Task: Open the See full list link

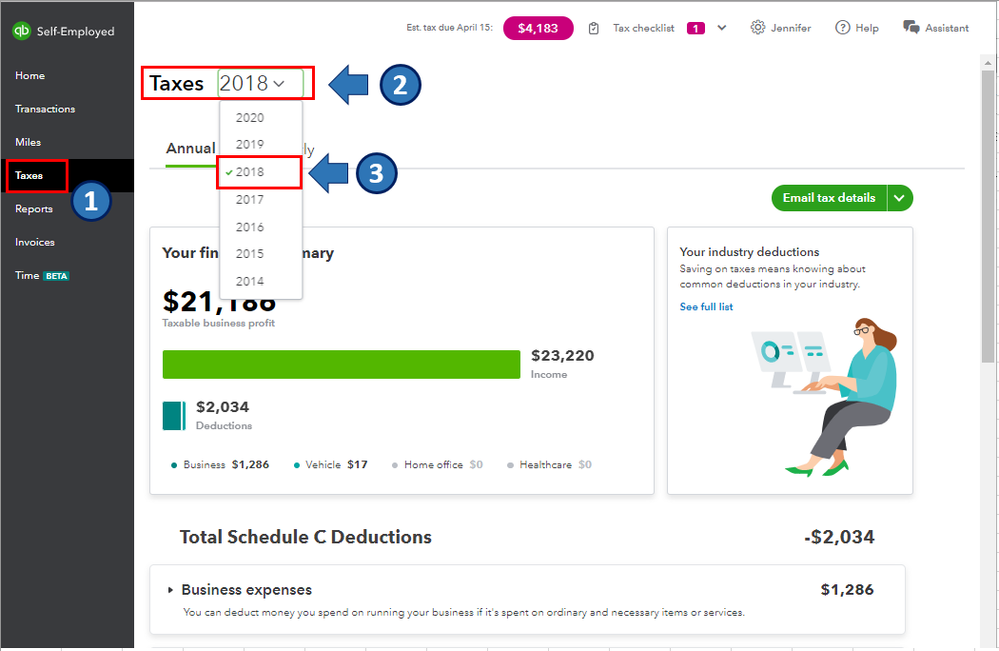Action: click(x=706, y=307)
